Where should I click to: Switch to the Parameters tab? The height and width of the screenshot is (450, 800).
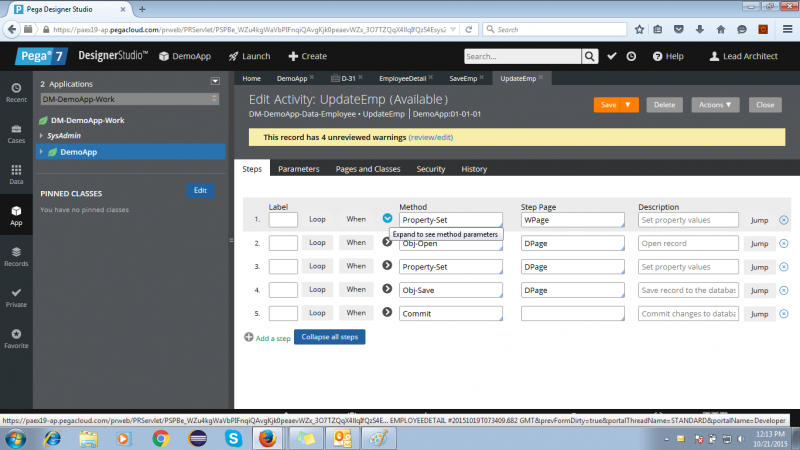(298, 169)
